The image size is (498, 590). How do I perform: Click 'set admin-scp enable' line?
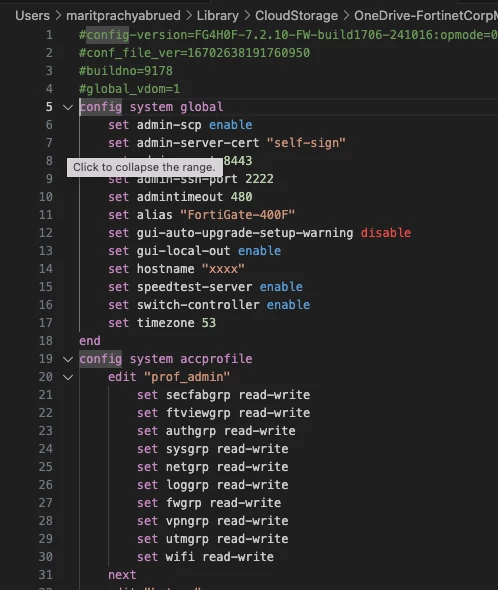pos(180,125)
